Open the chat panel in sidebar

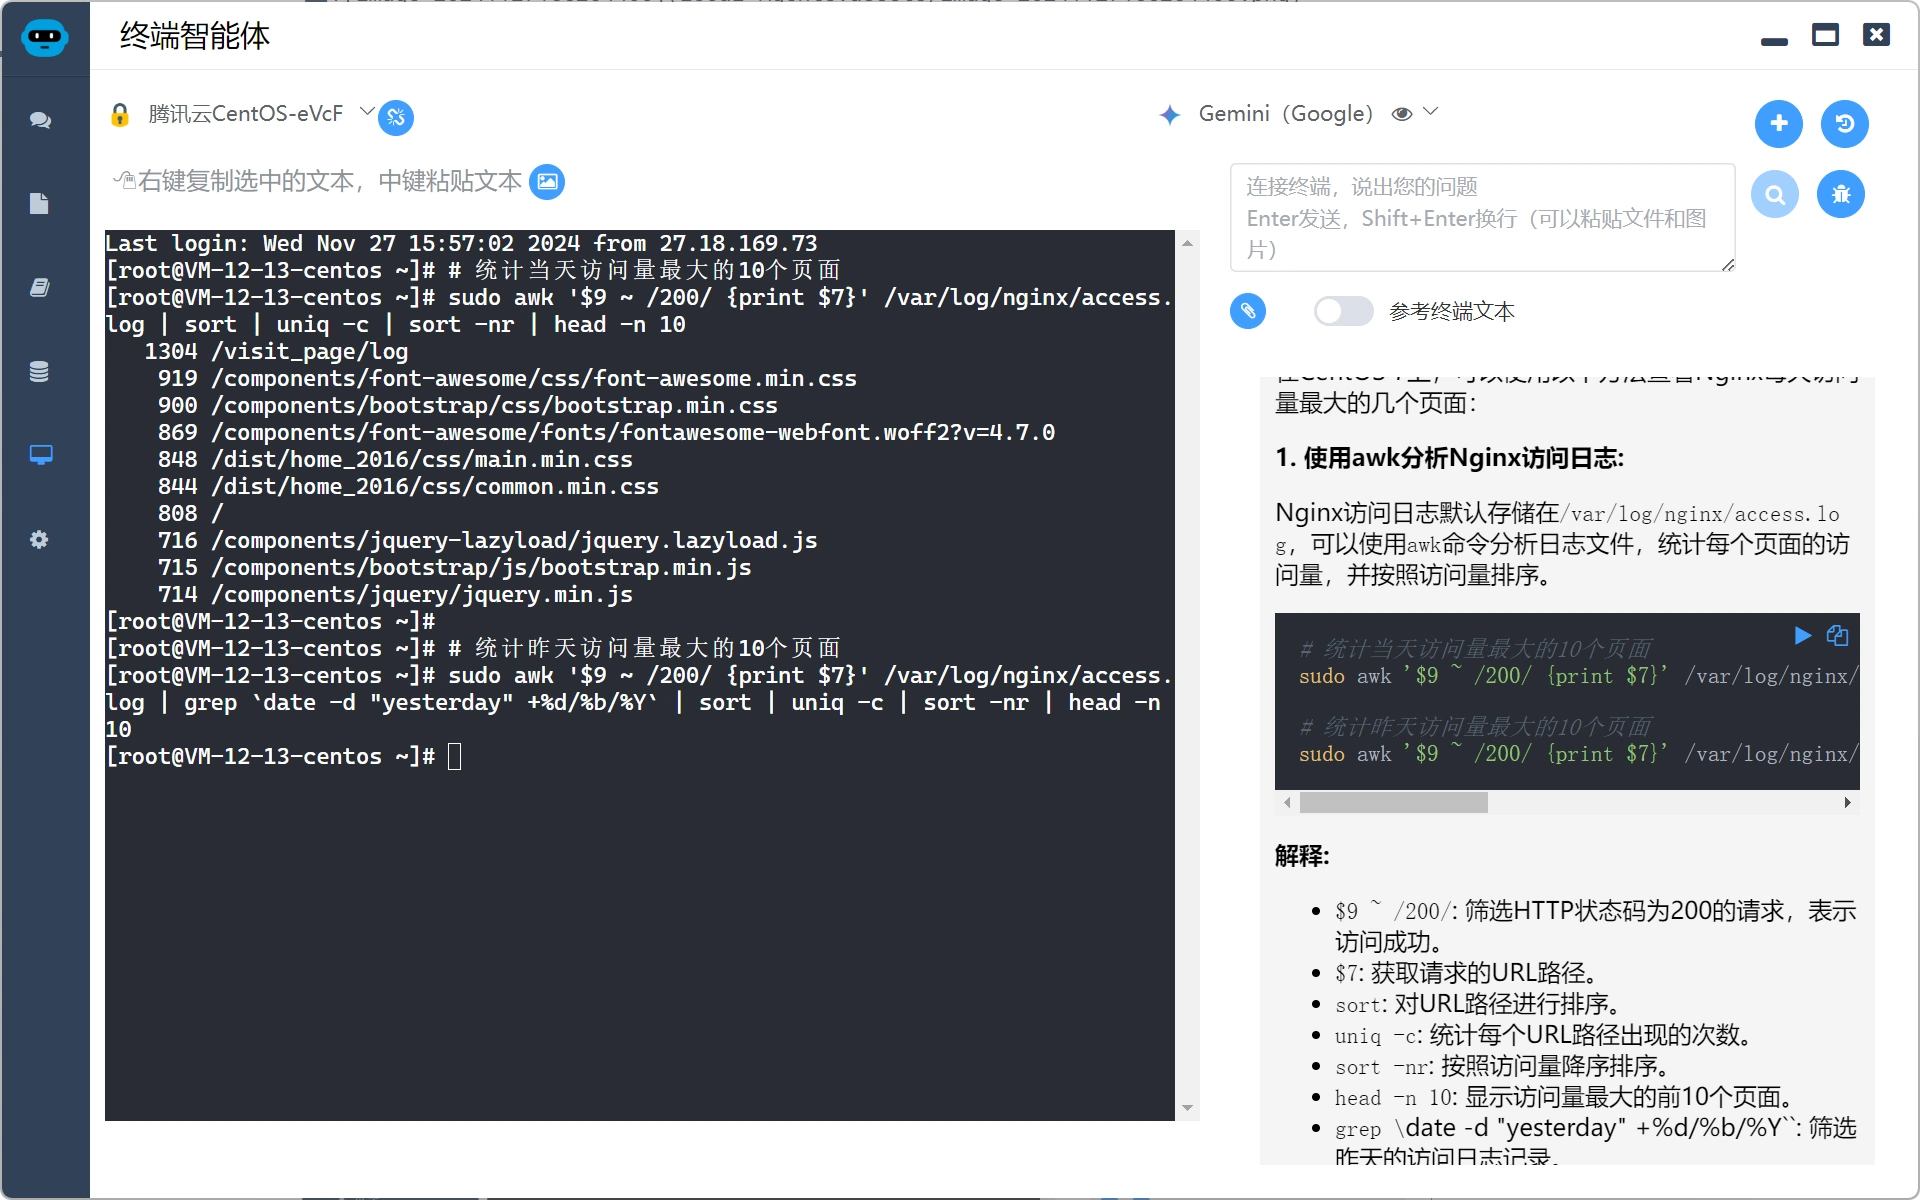(40, 120)
